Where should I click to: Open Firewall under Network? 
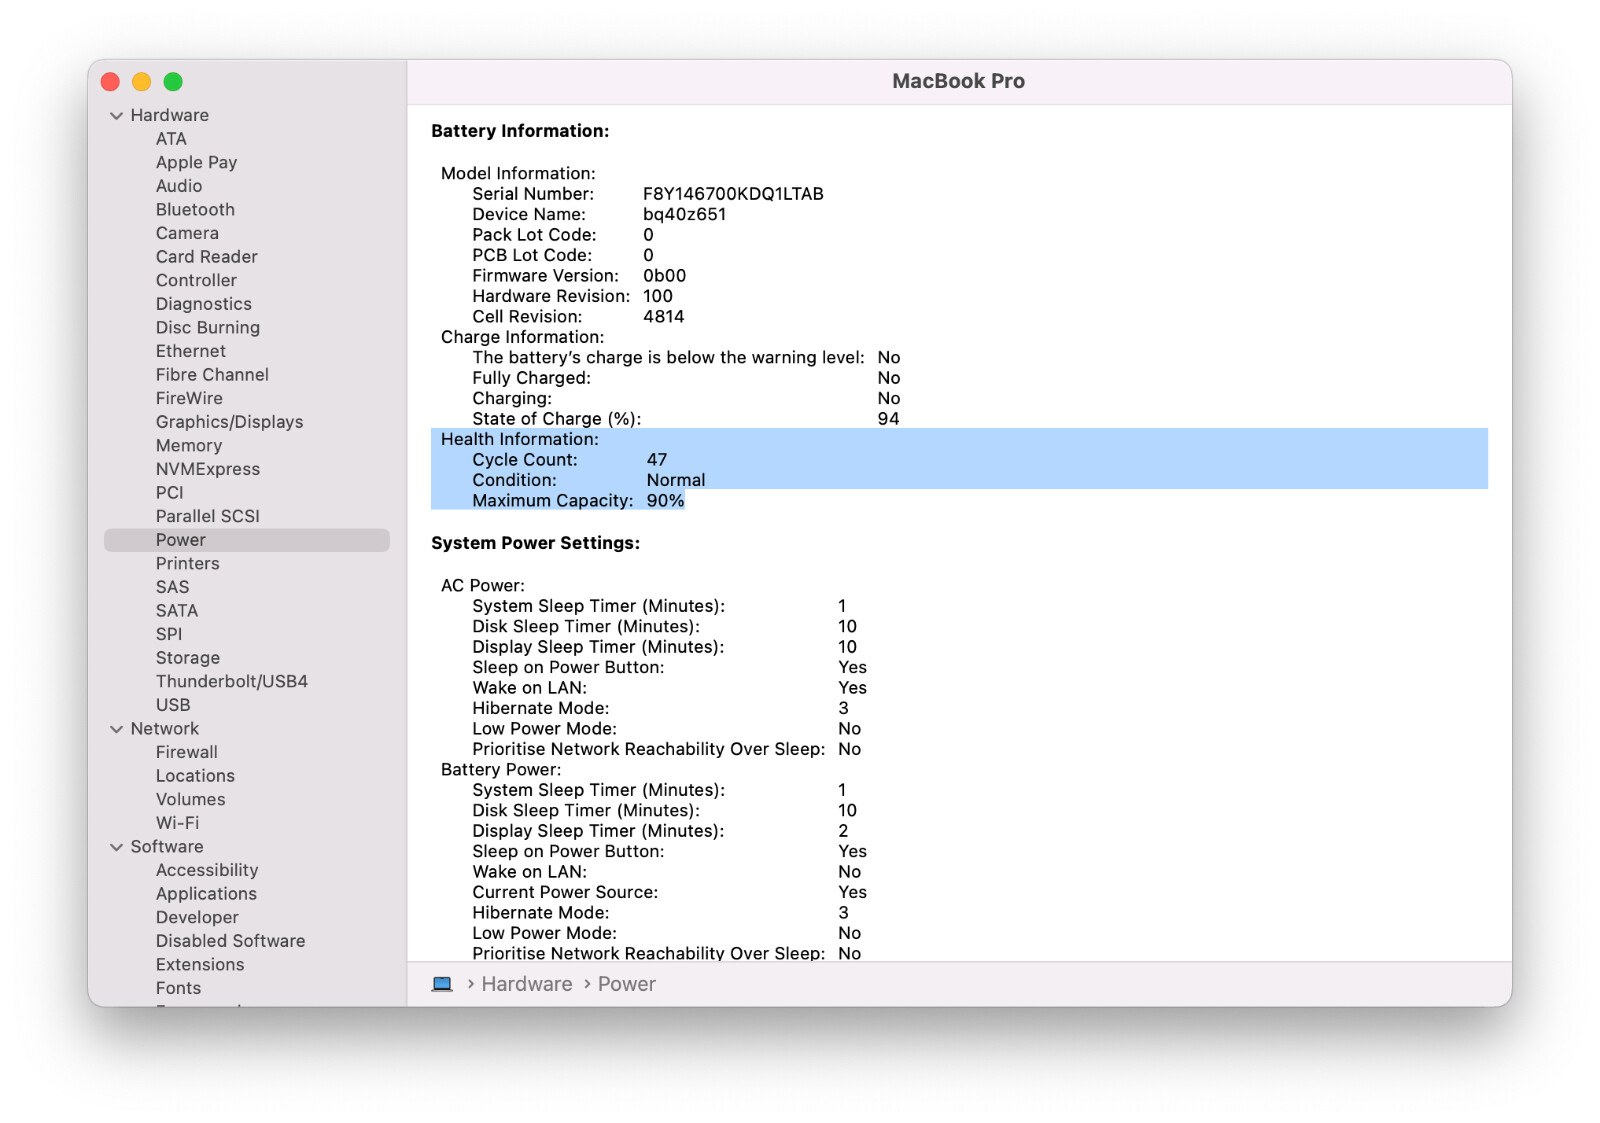point(187,752)
